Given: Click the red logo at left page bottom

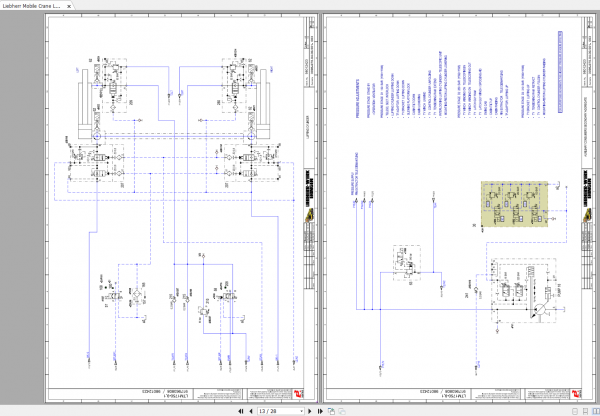Looking at the screenshot, I should pos(298,394).
